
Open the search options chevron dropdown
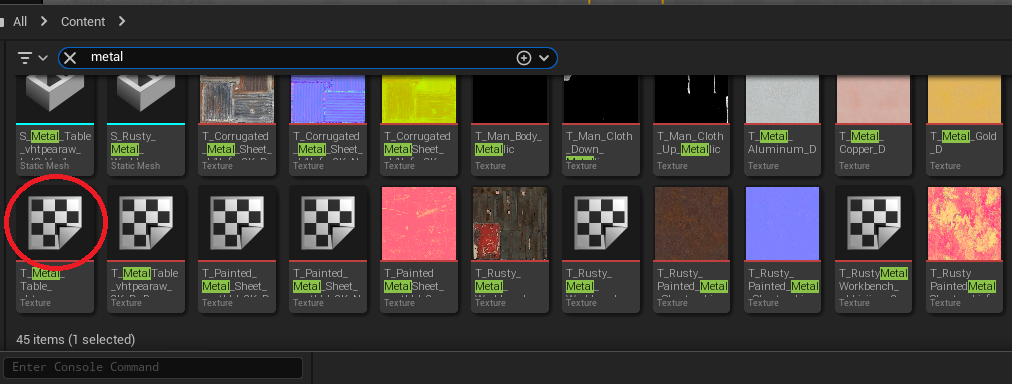click(544, 58)
